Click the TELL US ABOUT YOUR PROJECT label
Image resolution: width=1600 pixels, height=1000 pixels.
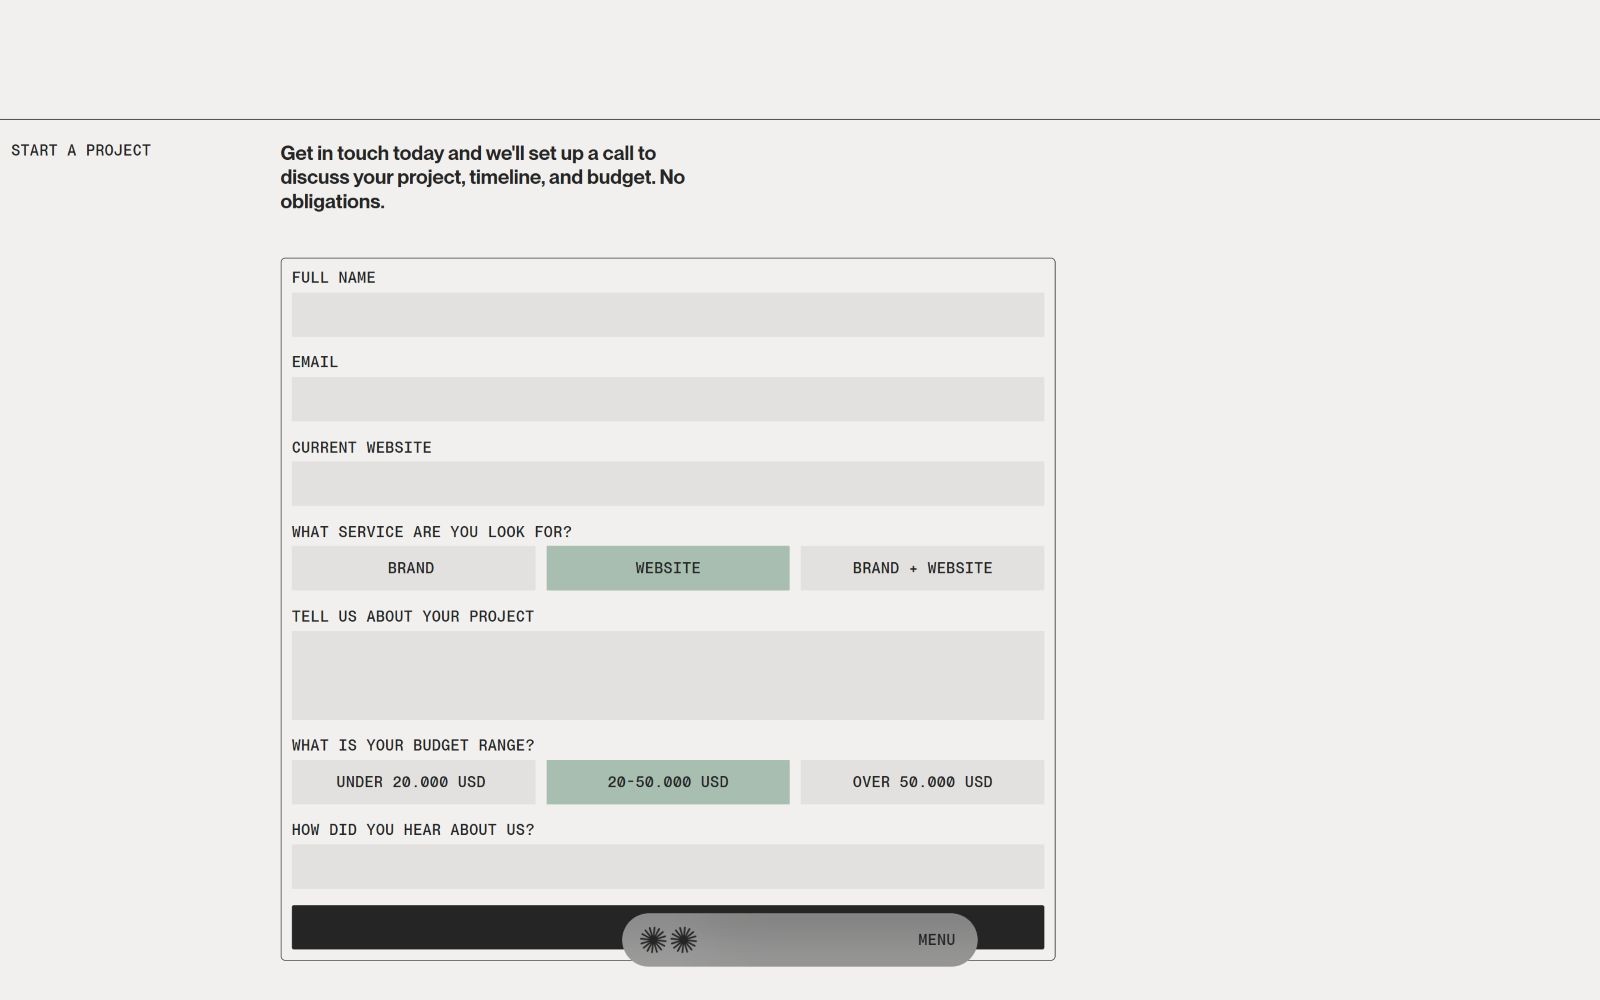(413, 616)
